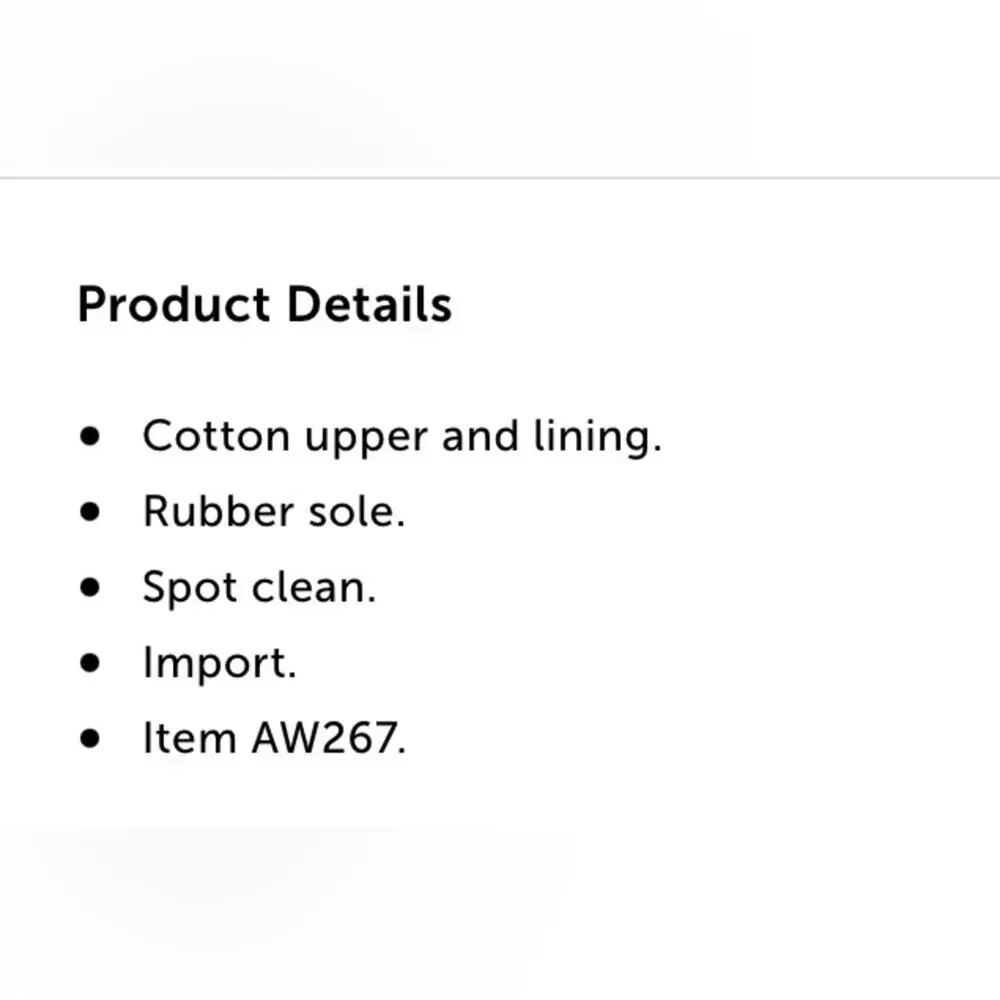Click the bullet before Item AW267
Image resolution: width=1000 pixels, height=1000 pixels.
coord(90,738)
